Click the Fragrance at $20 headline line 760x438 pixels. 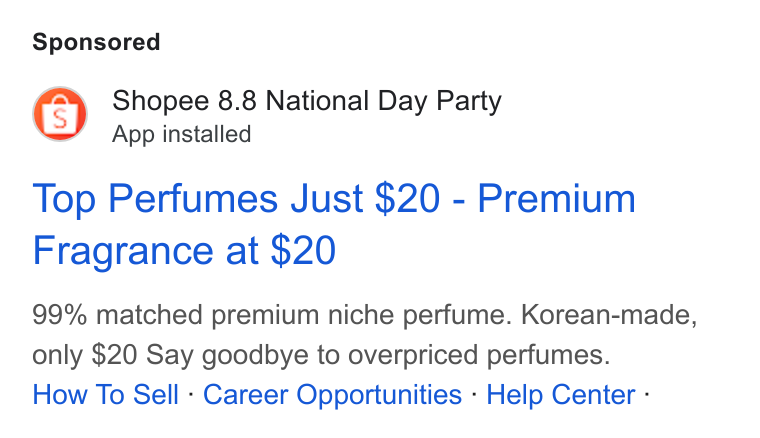[x=184, y=250]
